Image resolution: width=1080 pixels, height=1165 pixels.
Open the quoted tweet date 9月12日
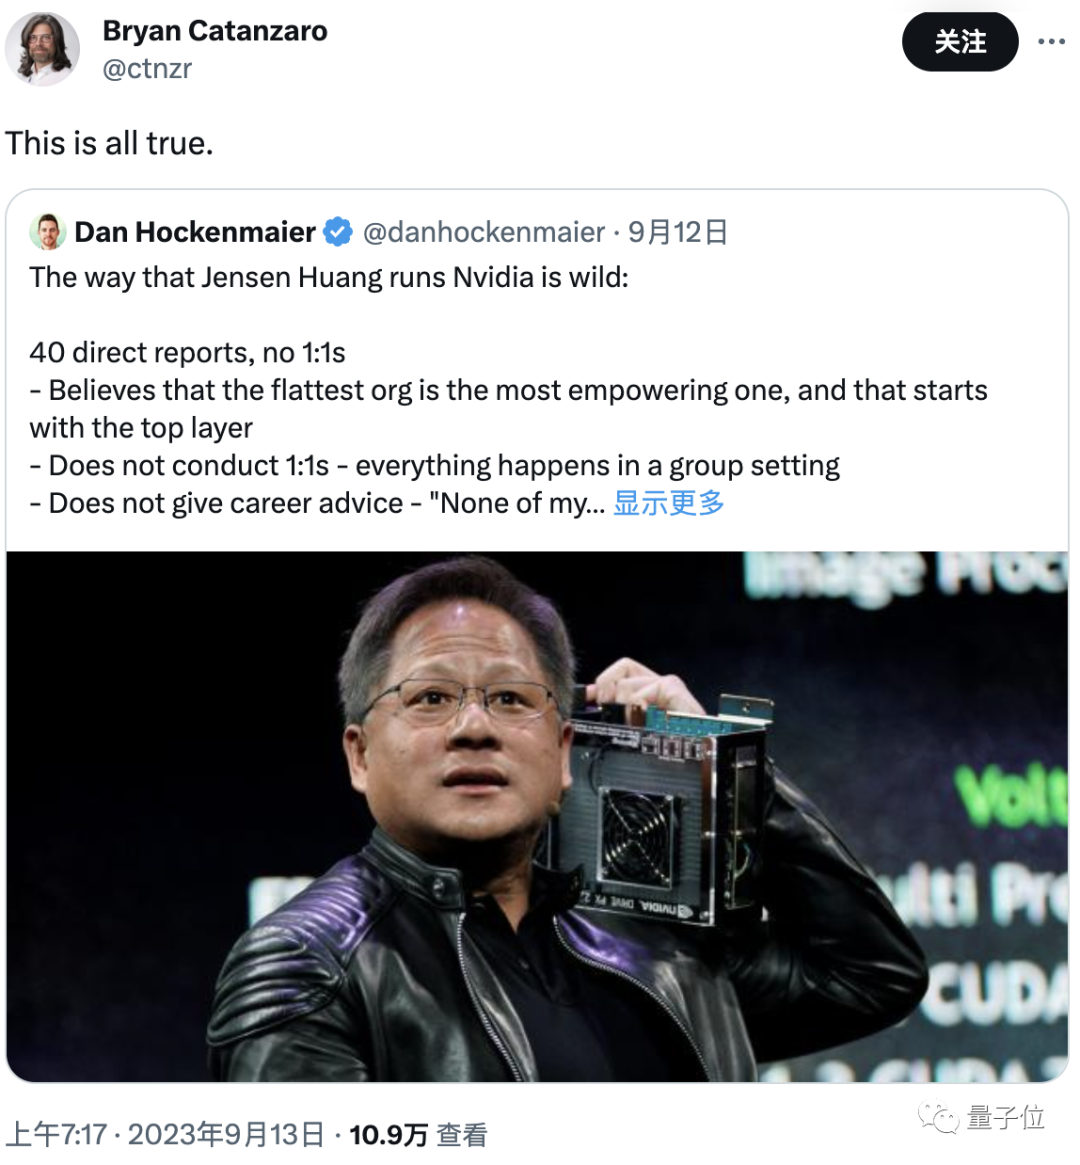point(677,232)
